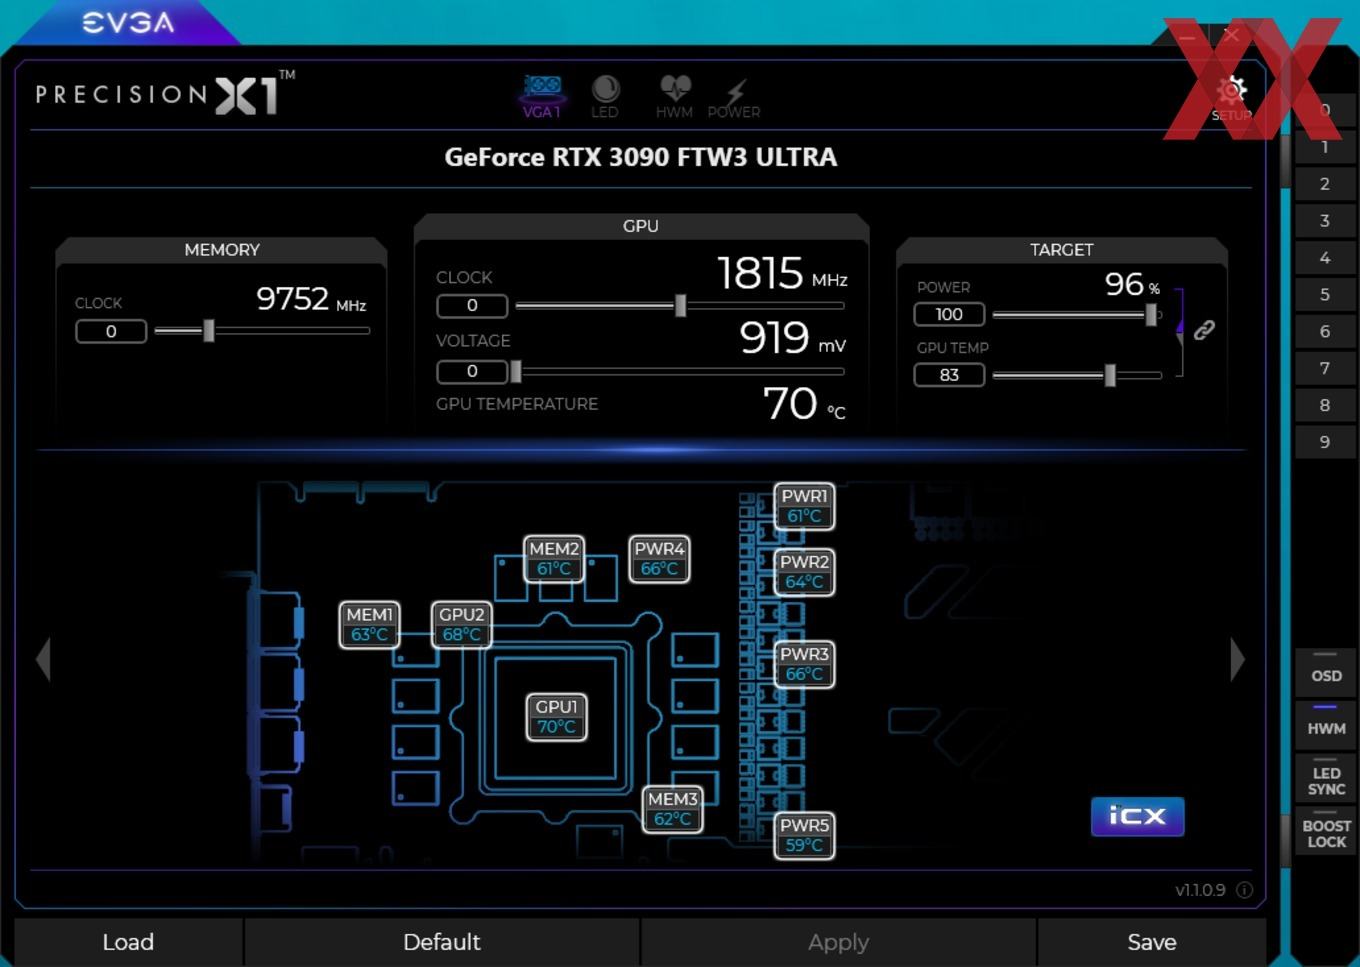Viewport: 1360px width, 967px height.
Task: Click the GeForce RTX 3090 FTW3 ULTRA title
Action: coord(641,157)
